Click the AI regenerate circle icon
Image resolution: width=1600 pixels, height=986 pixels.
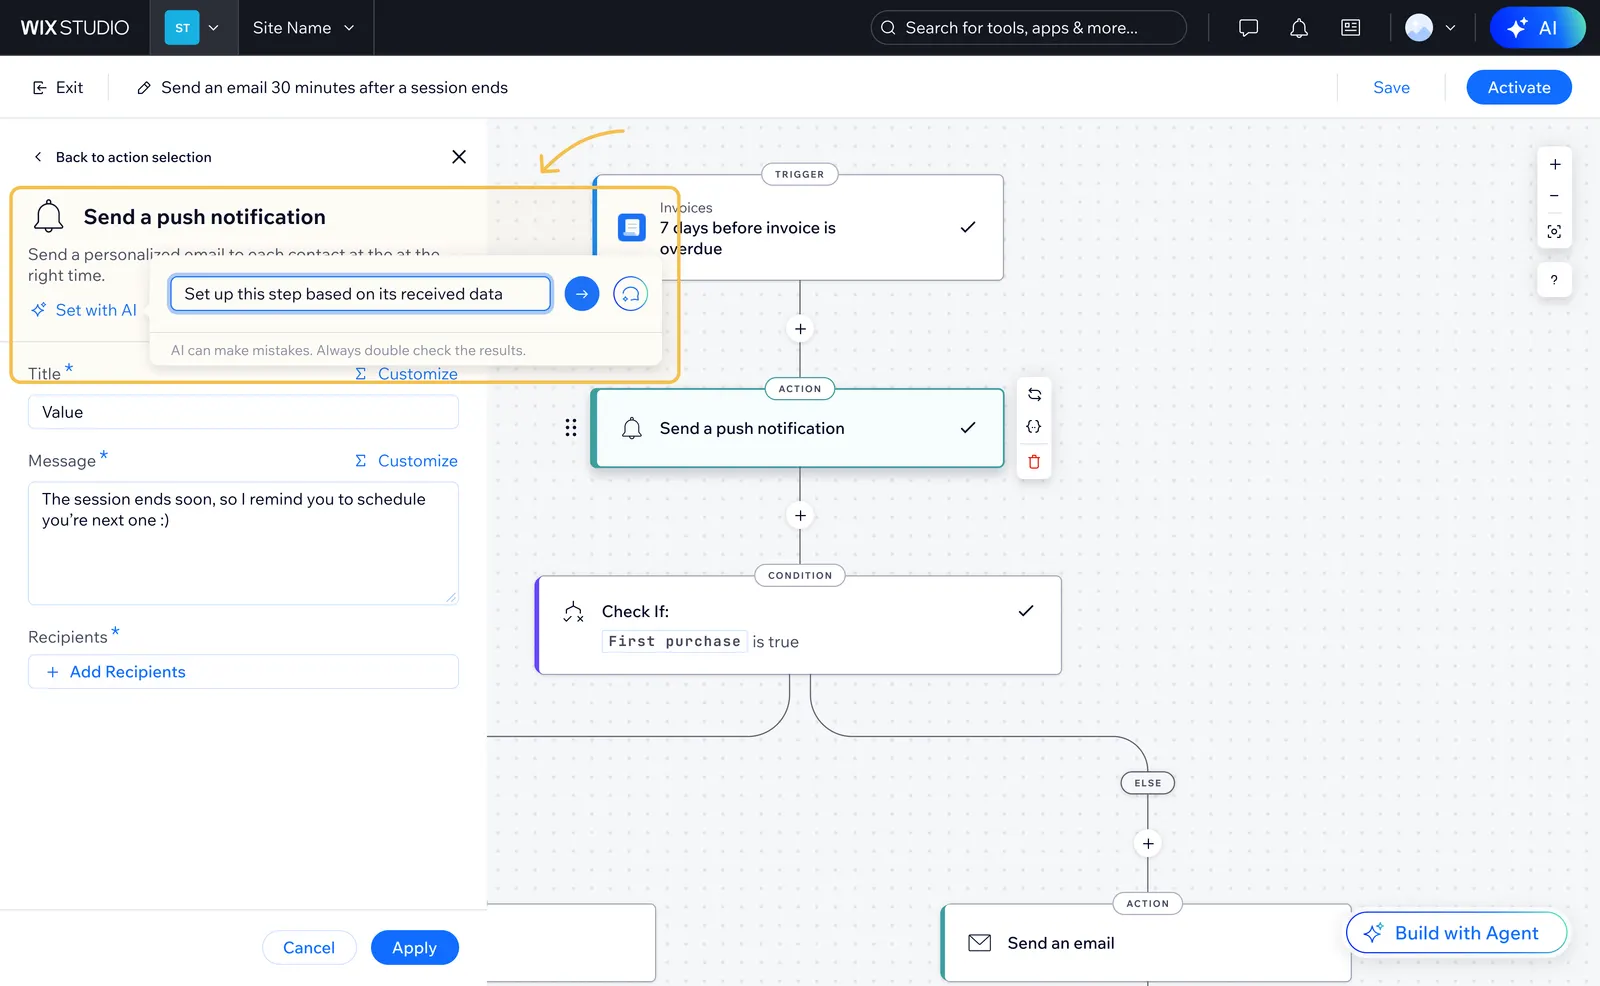click(630, 294)
